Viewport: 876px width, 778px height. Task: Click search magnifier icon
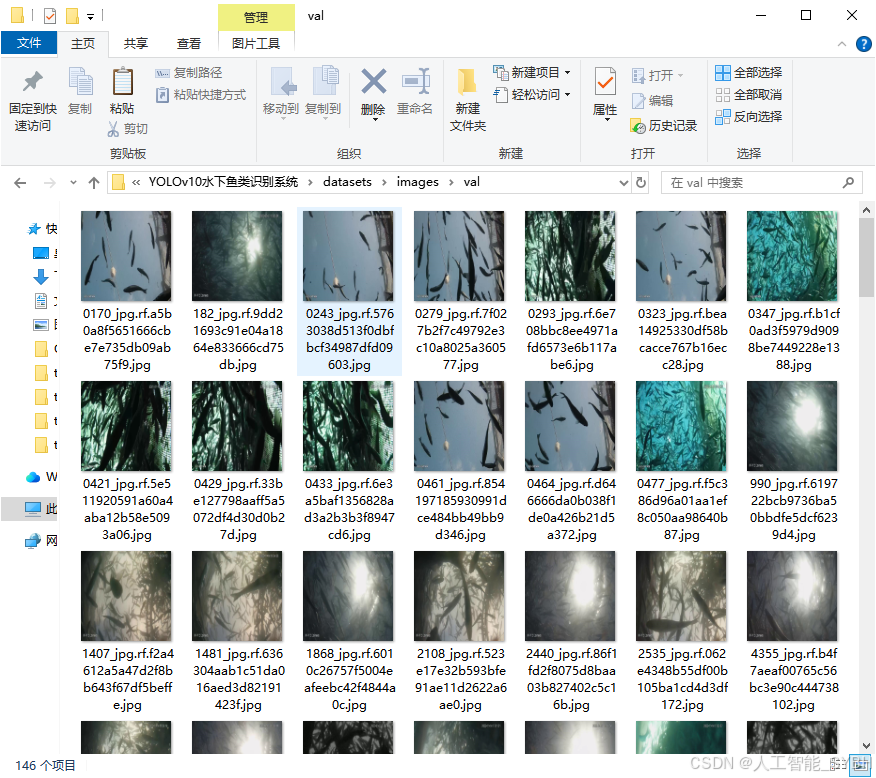848,183
